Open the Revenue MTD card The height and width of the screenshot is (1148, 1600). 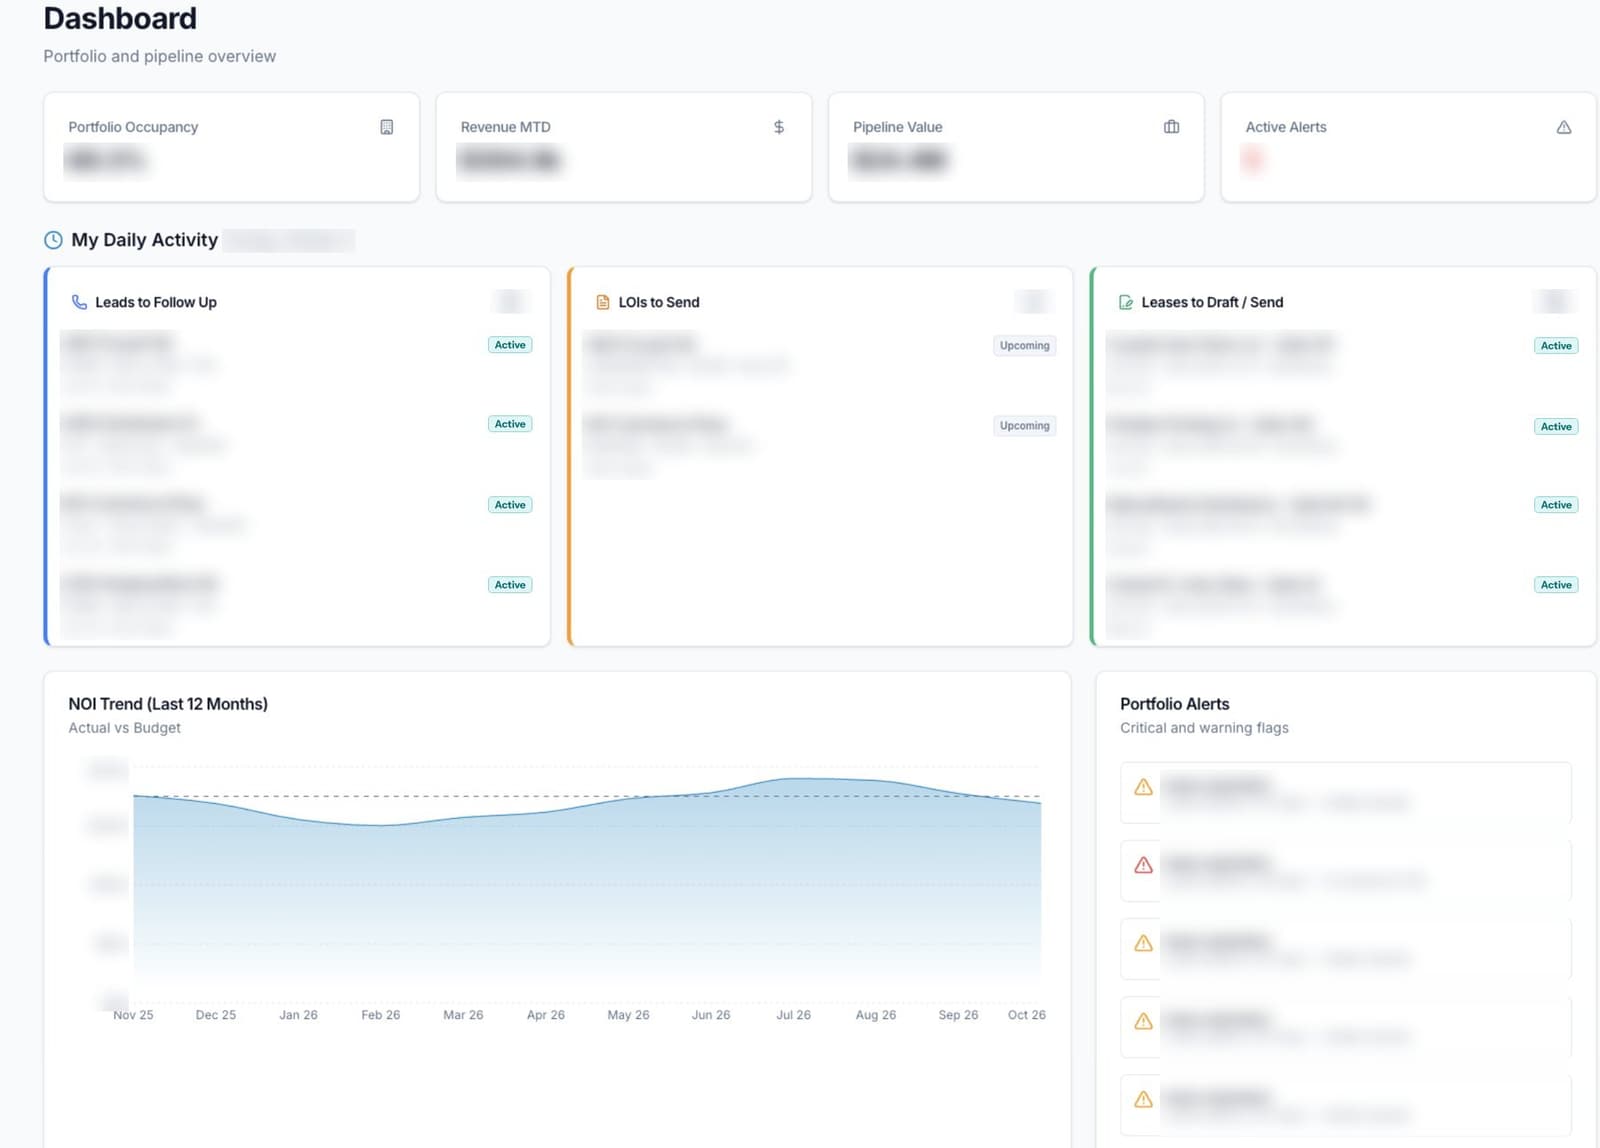pyautogui.click(x=624, y=147)
